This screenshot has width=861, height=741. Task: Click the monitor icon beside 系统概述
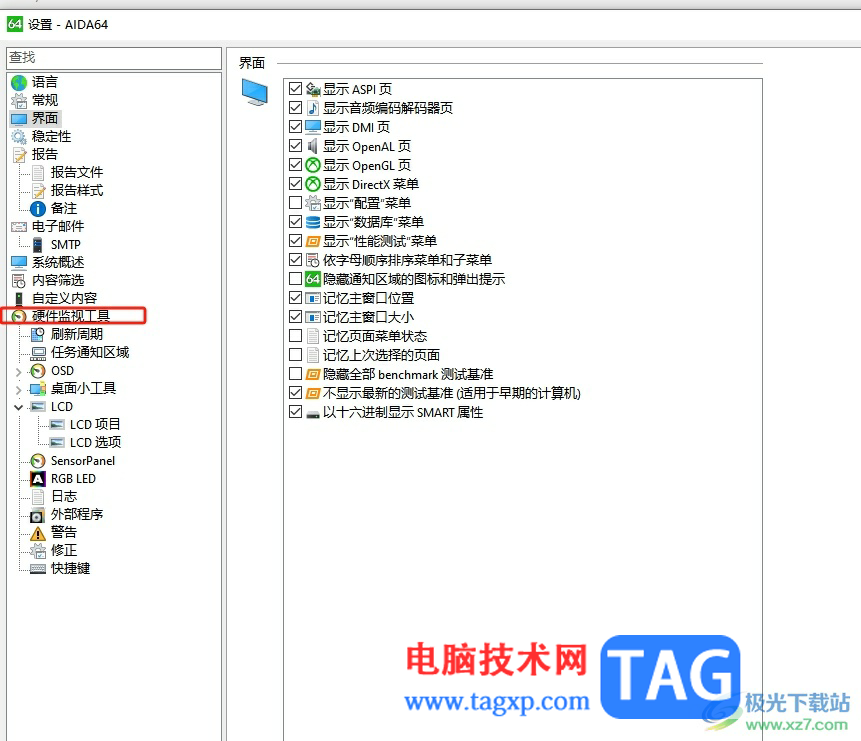coord(19,263)
